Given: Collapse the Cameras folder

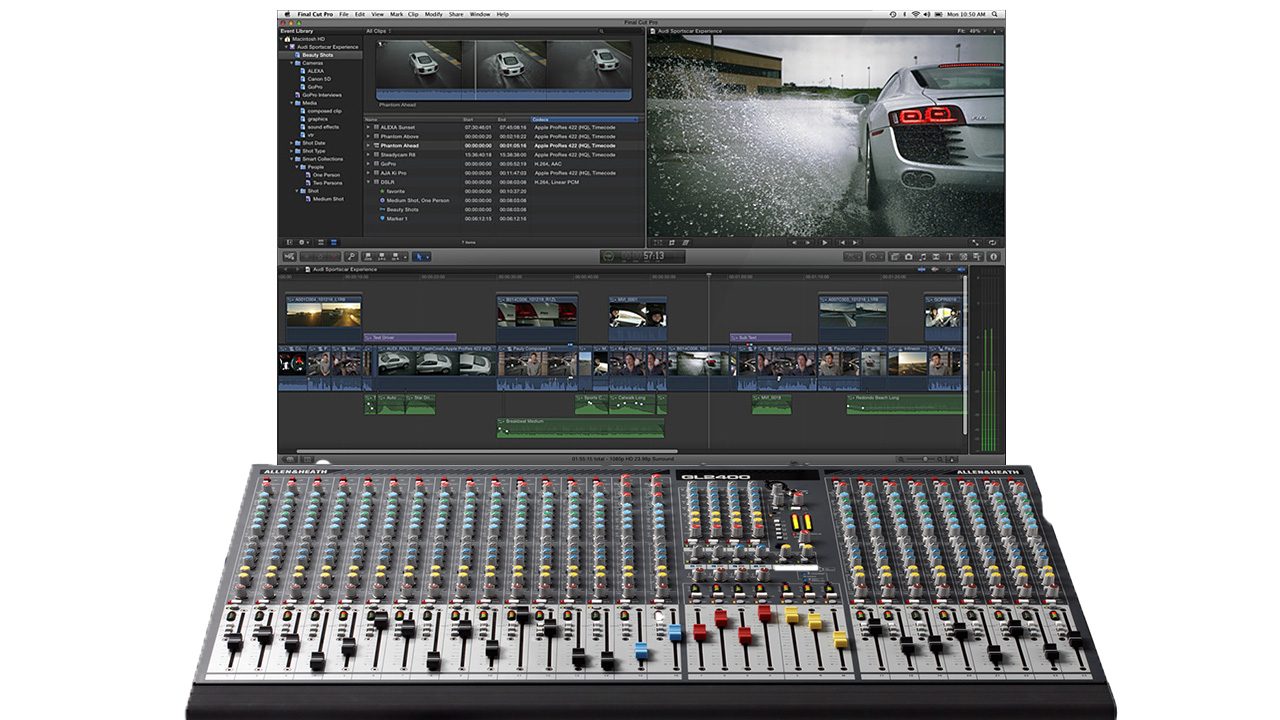Looking at the screenshot, I should point(293,63).
